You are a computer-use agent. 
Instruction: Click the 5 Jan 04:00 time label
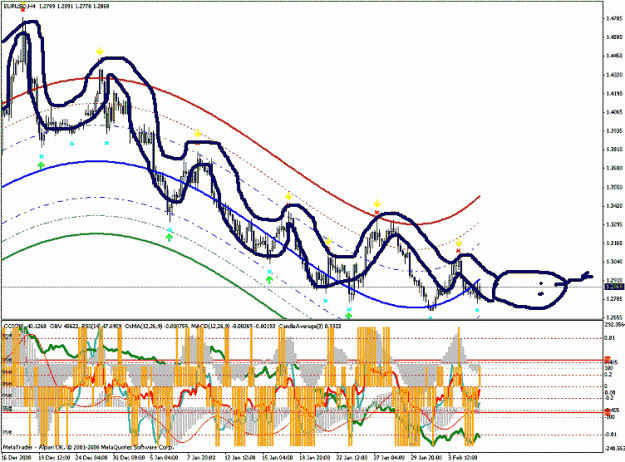pos(164,457)
